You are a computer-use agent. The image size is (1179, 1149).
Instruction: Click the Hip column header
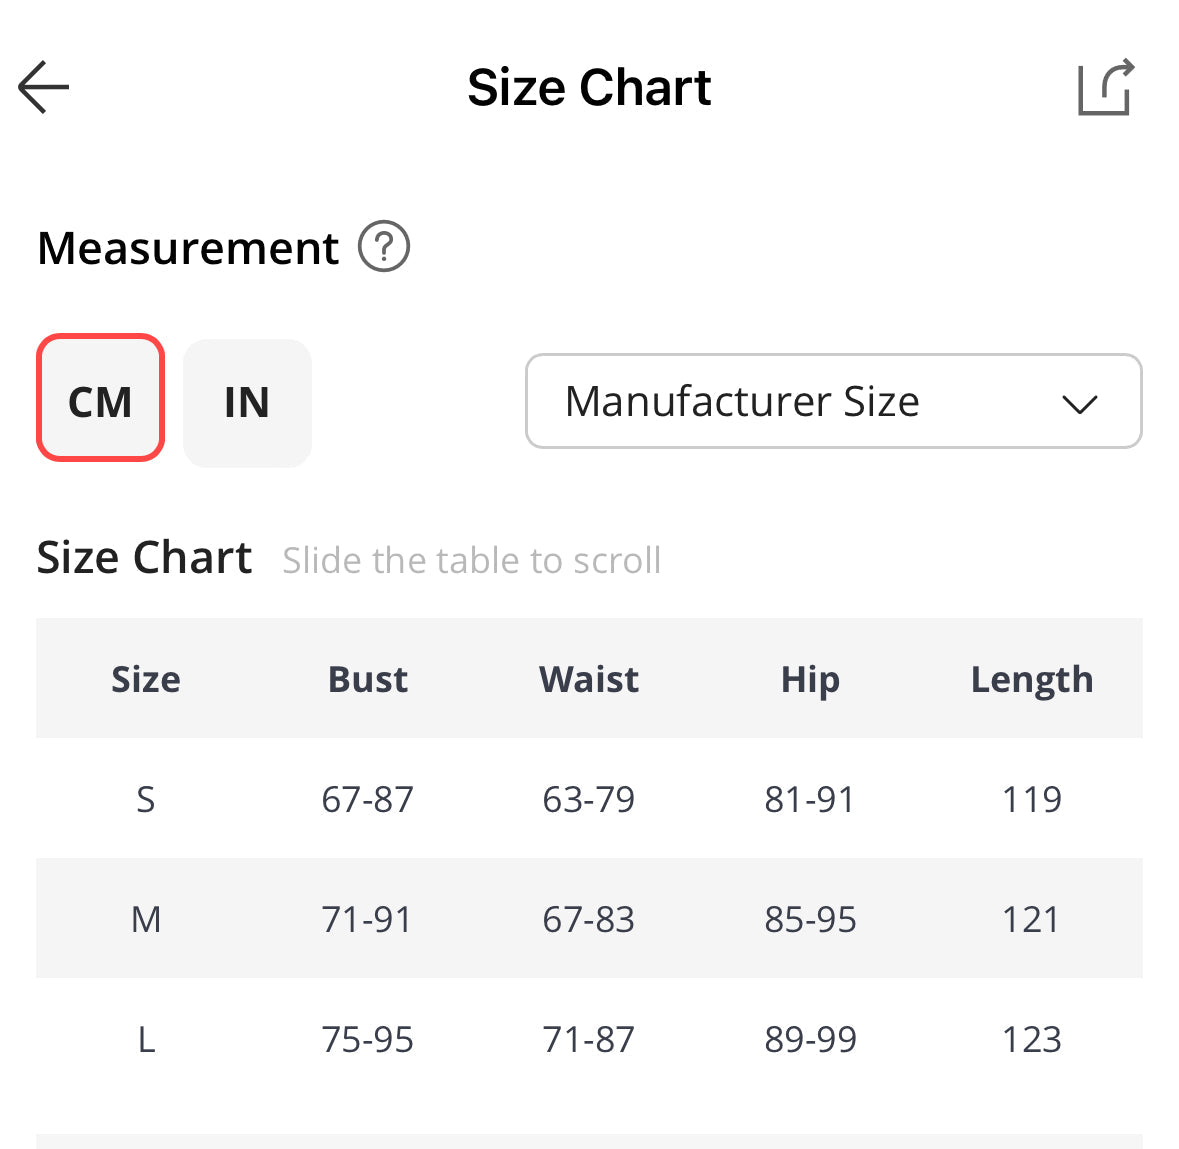[x=810, y=679]
